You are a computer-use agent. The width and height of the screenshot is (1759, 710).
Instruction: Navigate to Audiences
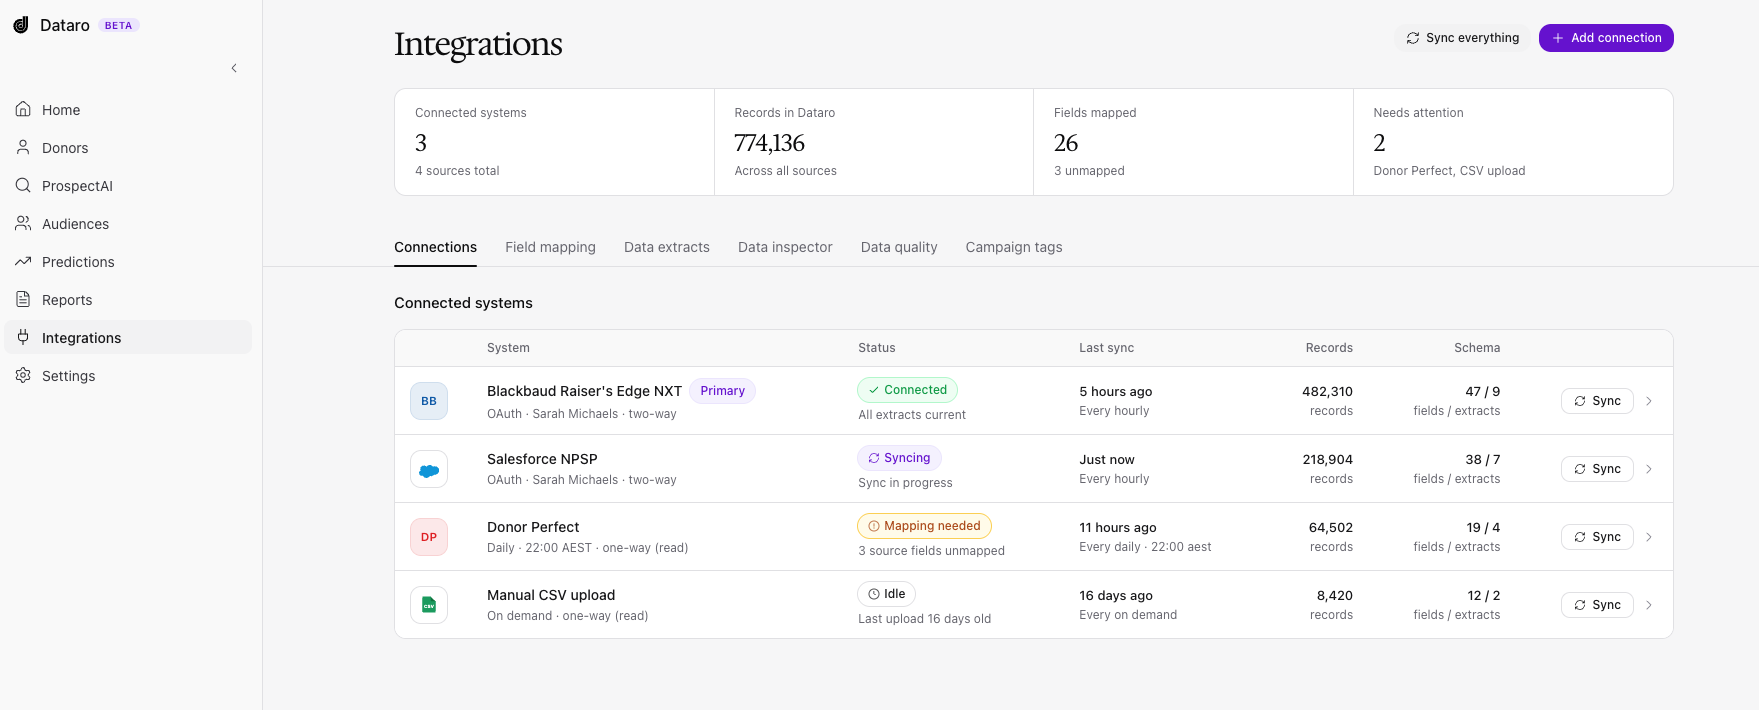[128, 224]
